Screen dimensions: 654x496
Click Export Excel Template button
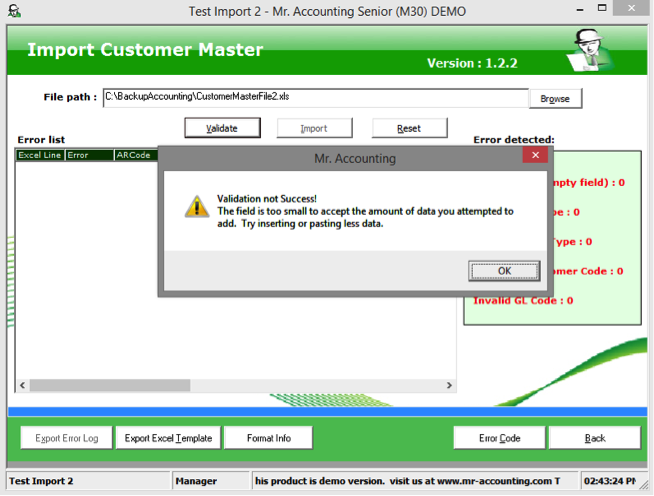click(168, 438)
